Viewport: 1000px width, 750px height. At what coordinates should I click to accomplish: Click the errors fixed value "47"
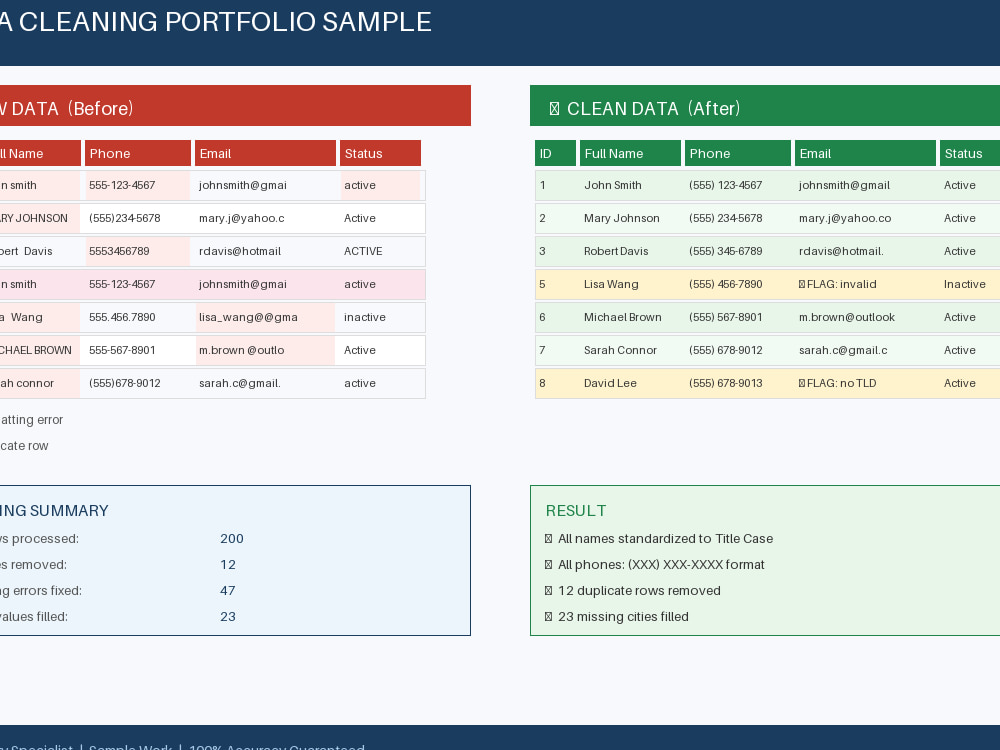[x=228, y=591]
